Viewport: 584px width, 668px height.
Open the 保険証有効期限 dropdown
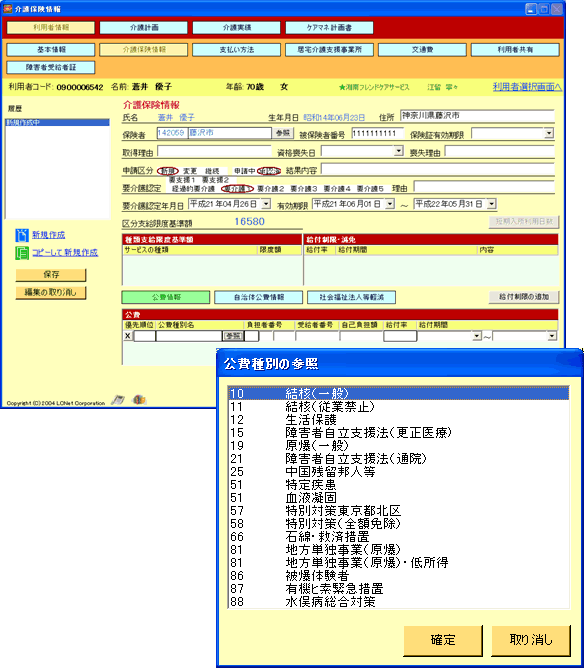coord(549,133)
